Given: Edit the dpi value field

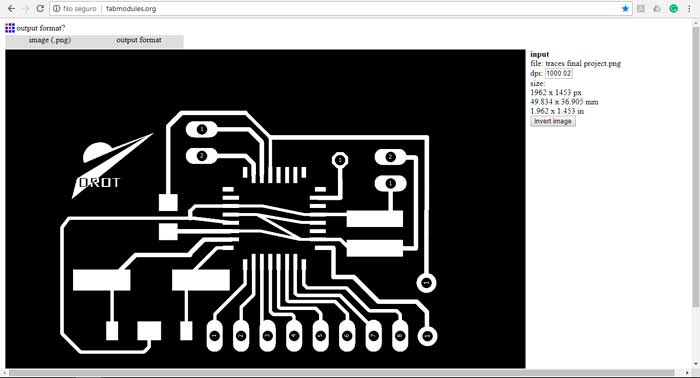Looking at the screenshot, I should point(558,73).
